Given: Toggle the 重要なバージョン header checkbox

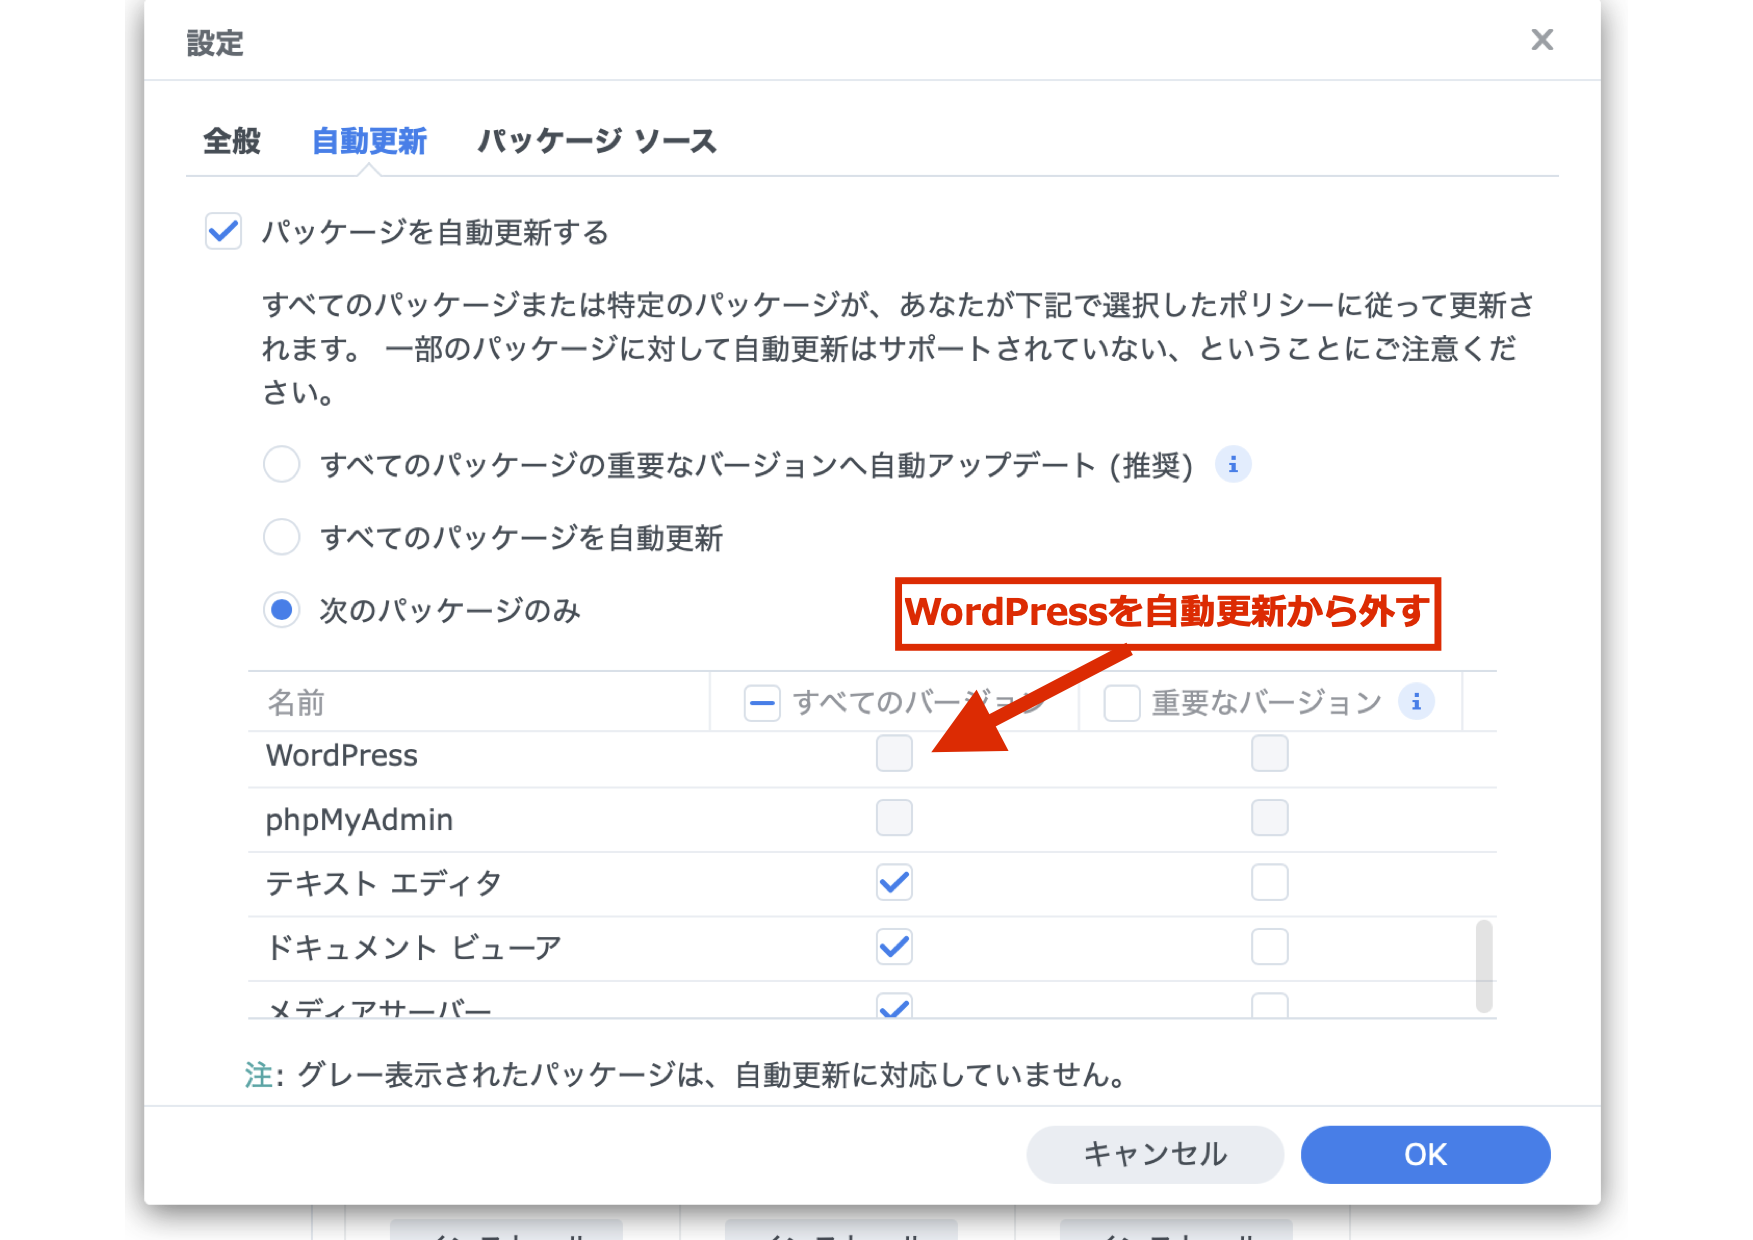Looking at the screenshot, I should (1121, 703).
